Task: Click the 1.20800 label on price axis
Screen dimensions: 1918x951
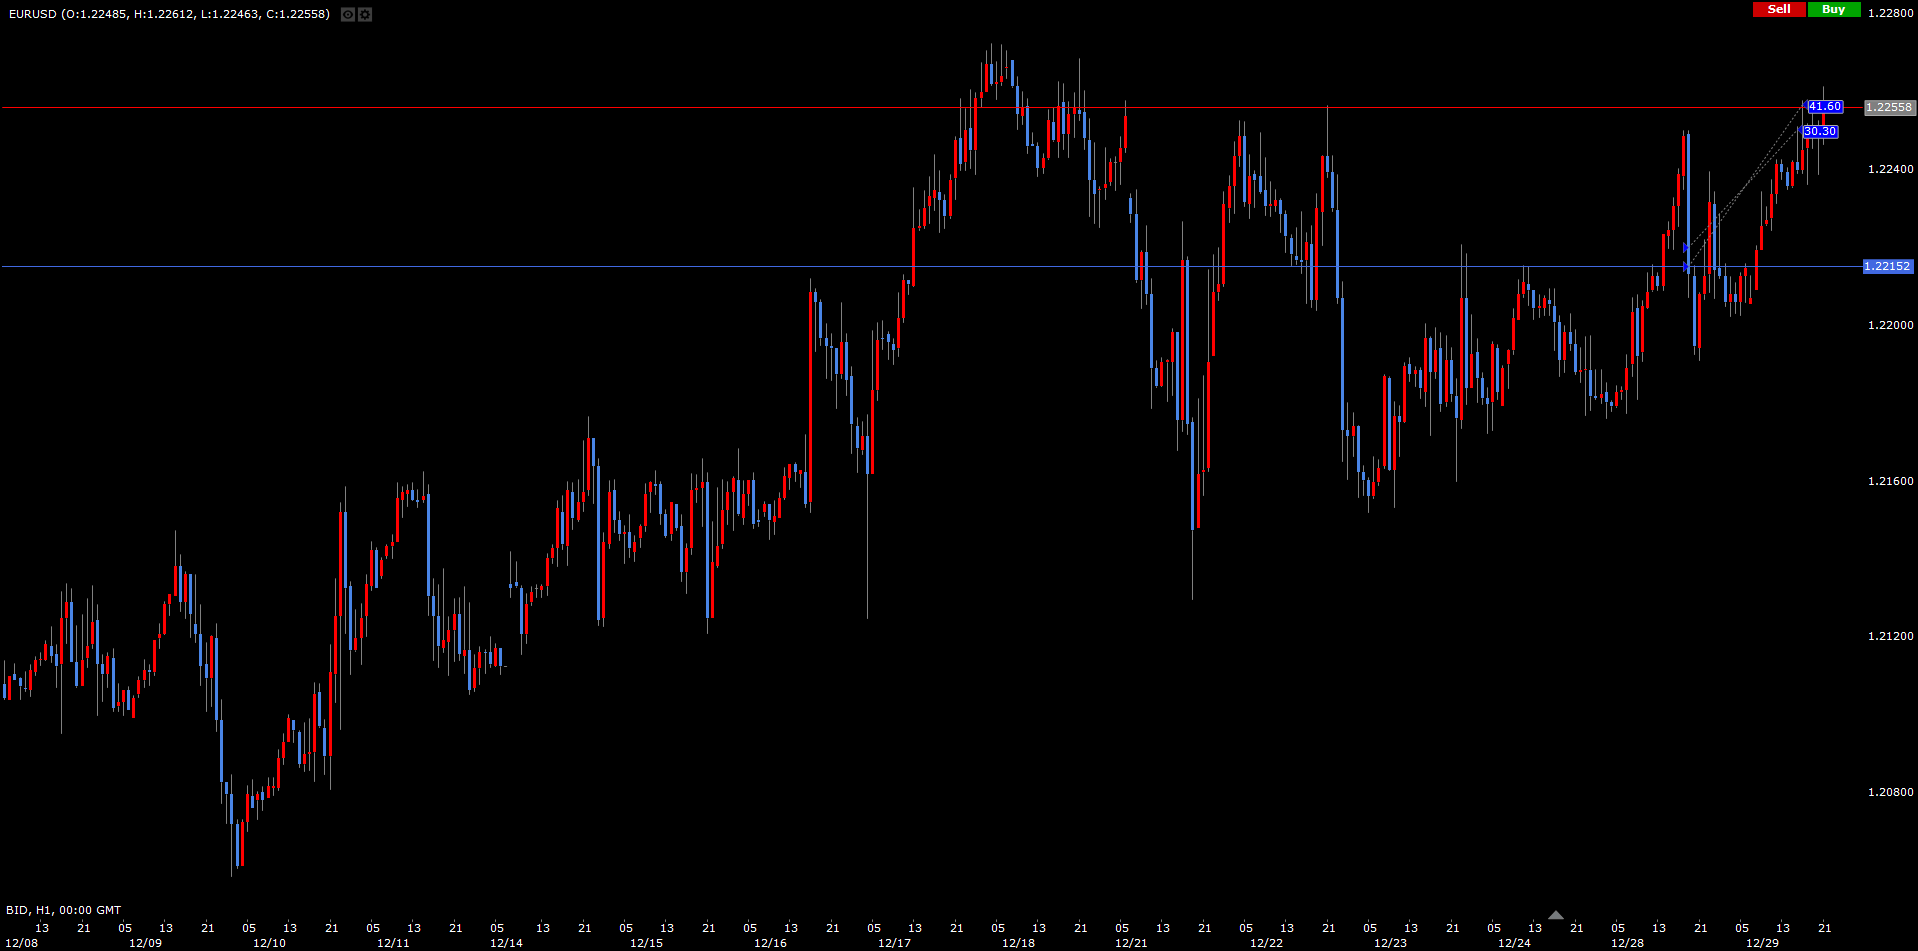Action: (1890, 792)
